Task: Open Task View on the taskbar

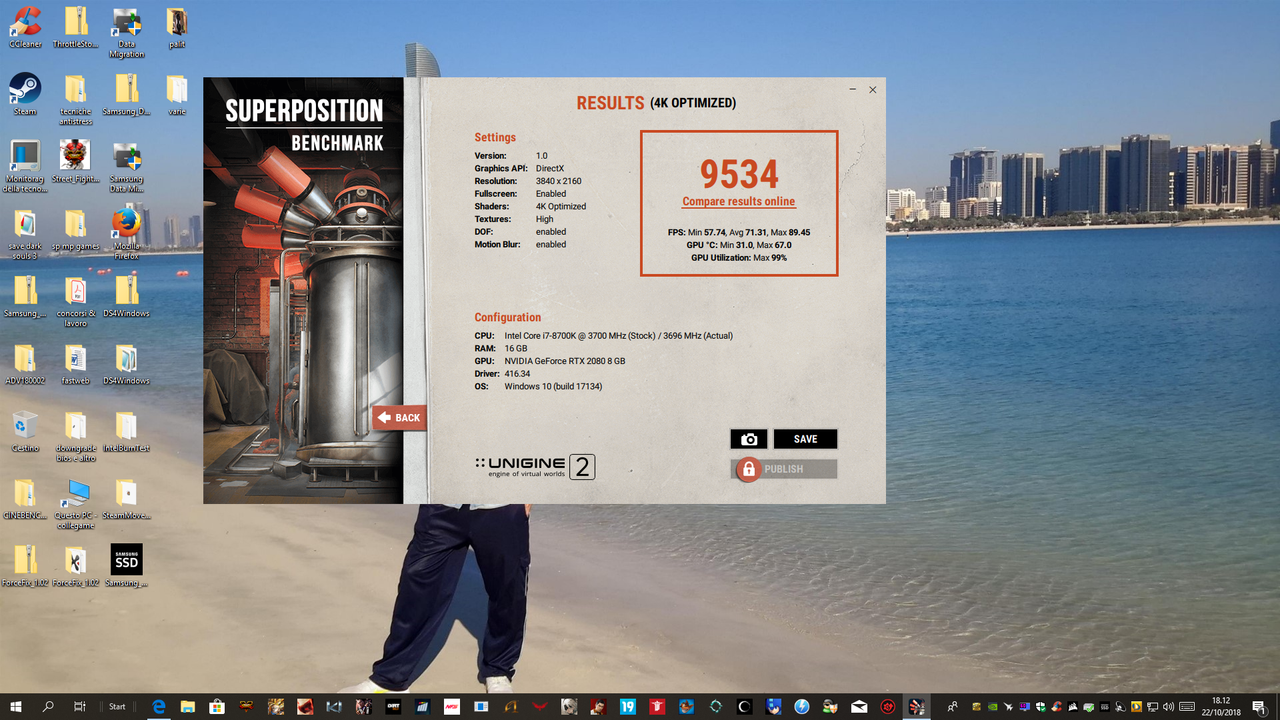Action: click(x=79, y=707)
